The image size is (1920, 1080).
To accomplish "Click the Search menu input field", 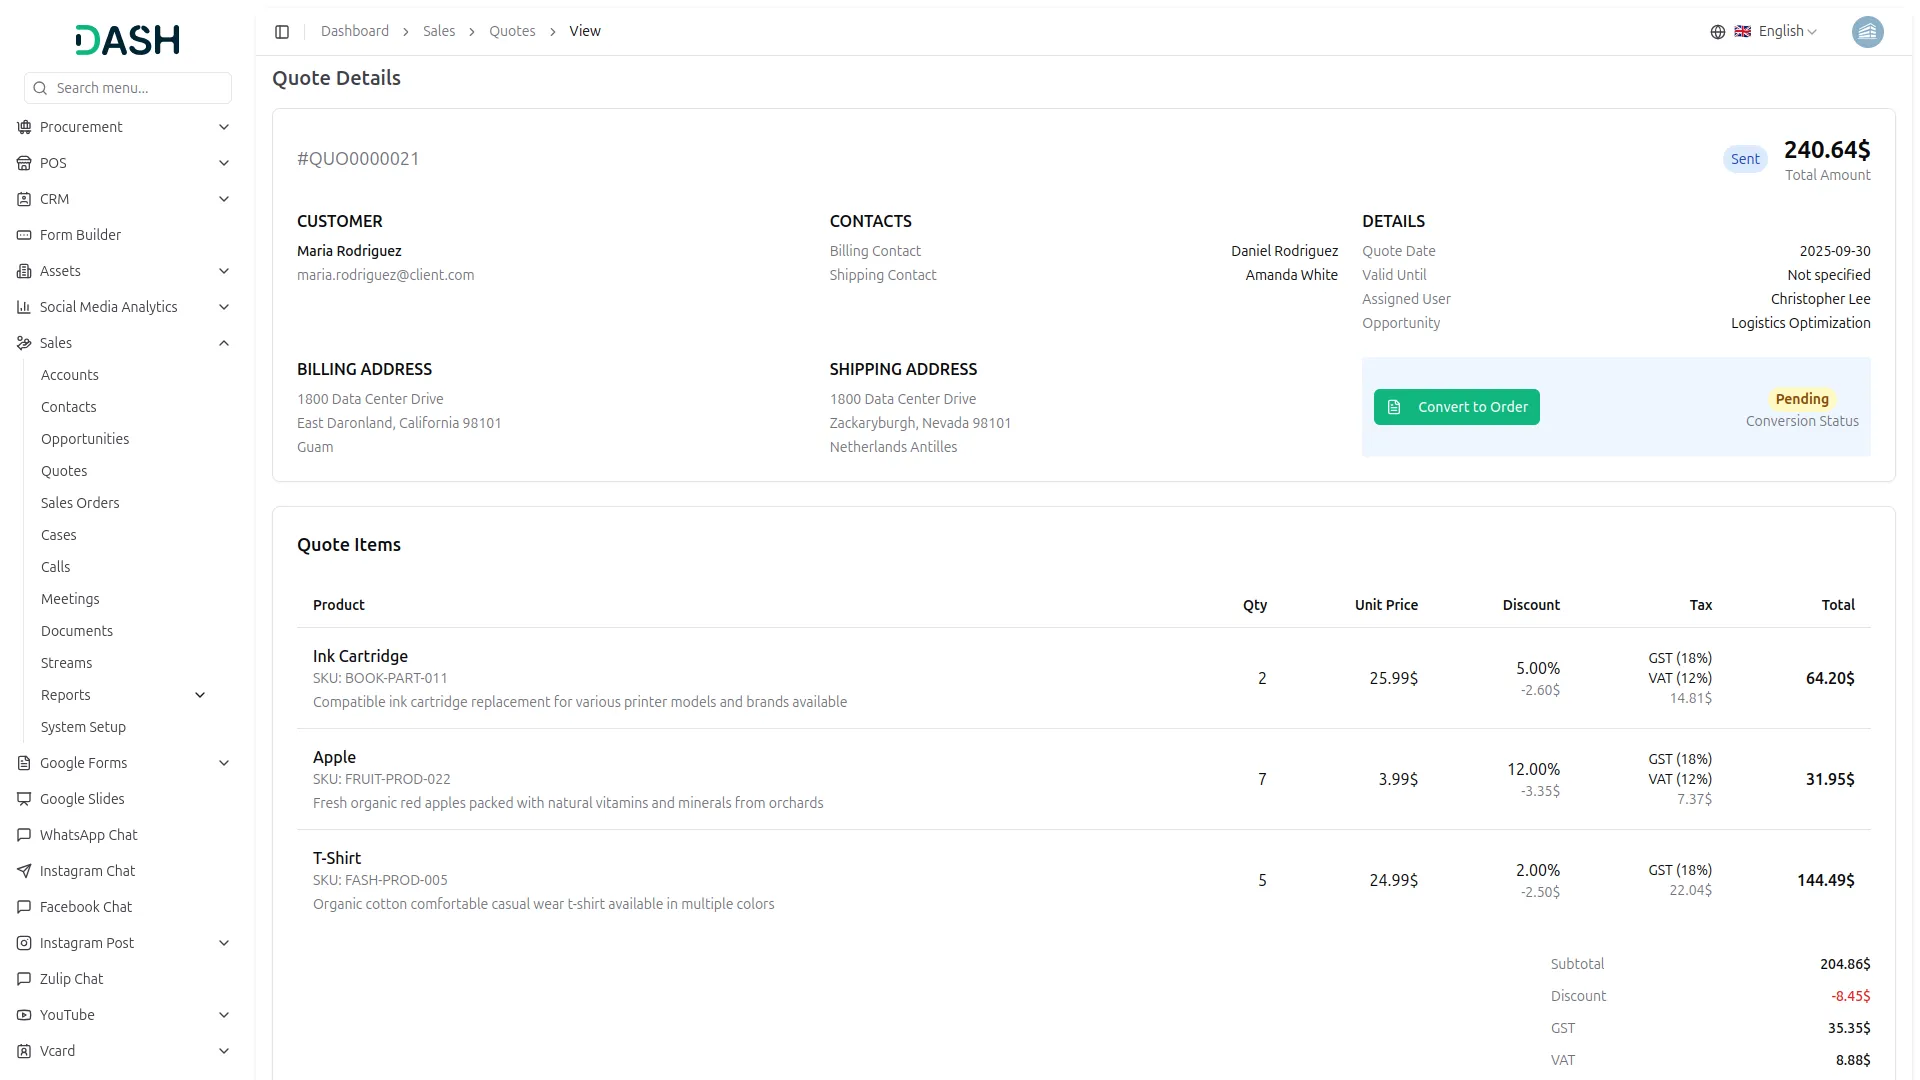I will (128, 88).
